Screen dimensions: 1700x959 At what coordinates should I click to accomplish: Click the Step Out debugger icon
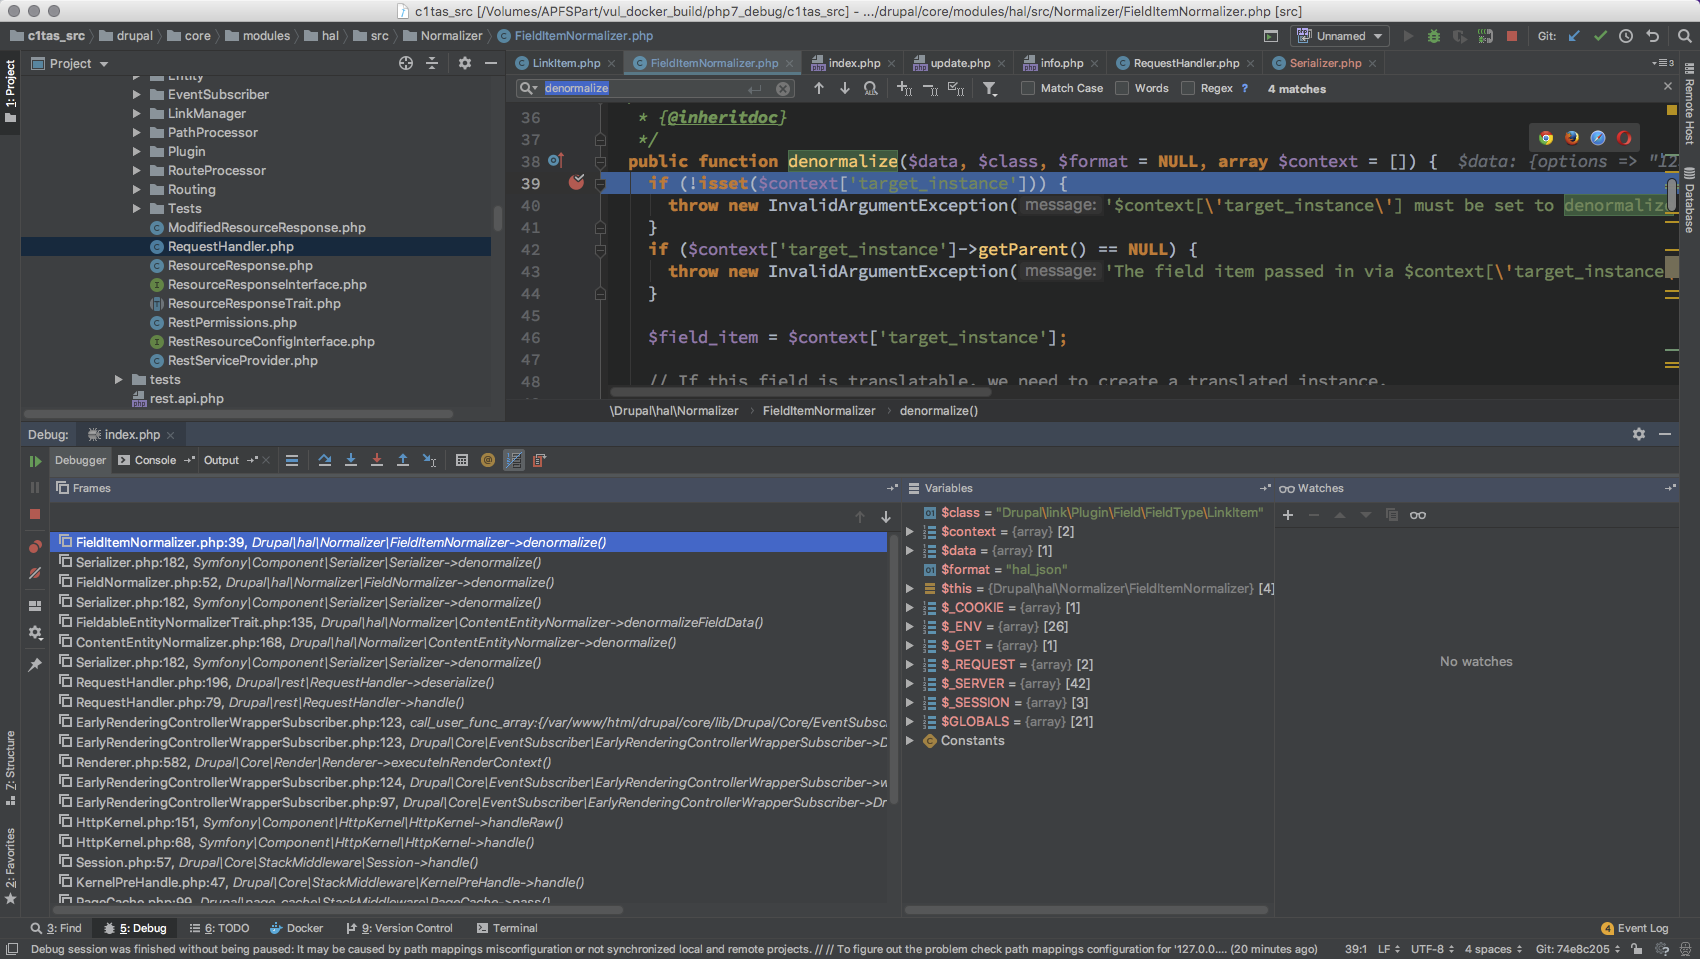tap(403, 460)
